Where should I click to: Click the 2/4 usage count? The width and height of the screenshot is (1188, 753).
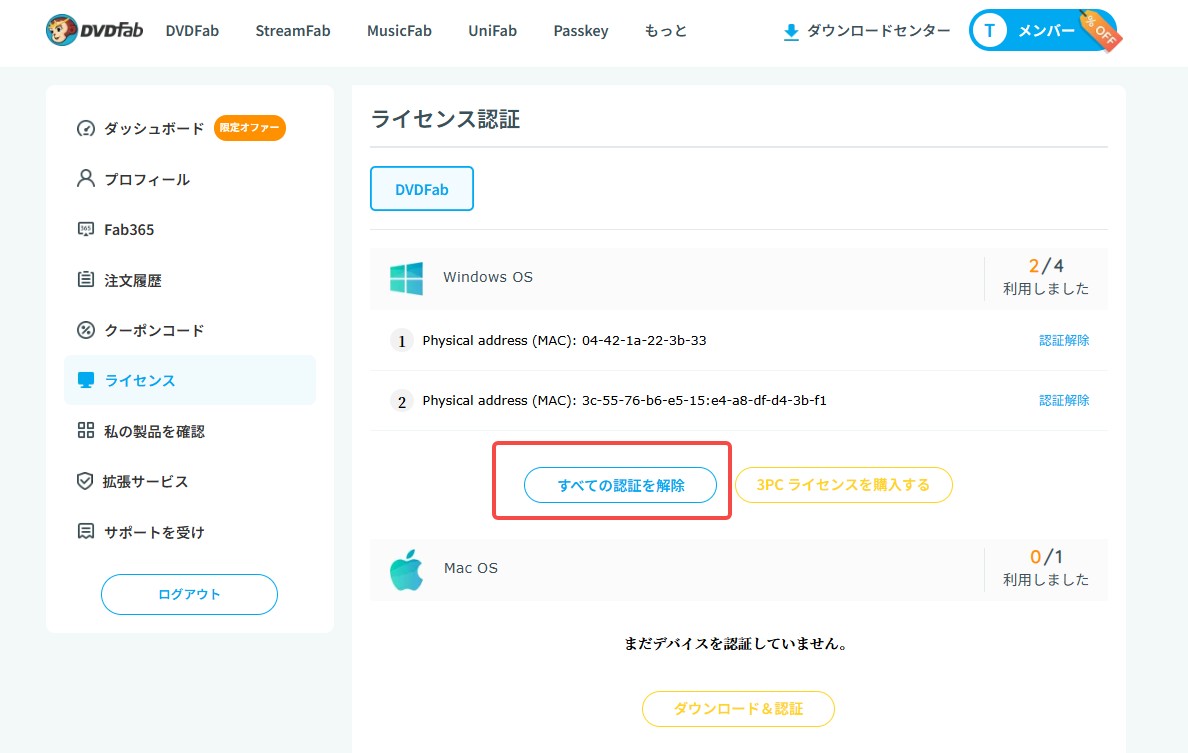click(1046, 266)
